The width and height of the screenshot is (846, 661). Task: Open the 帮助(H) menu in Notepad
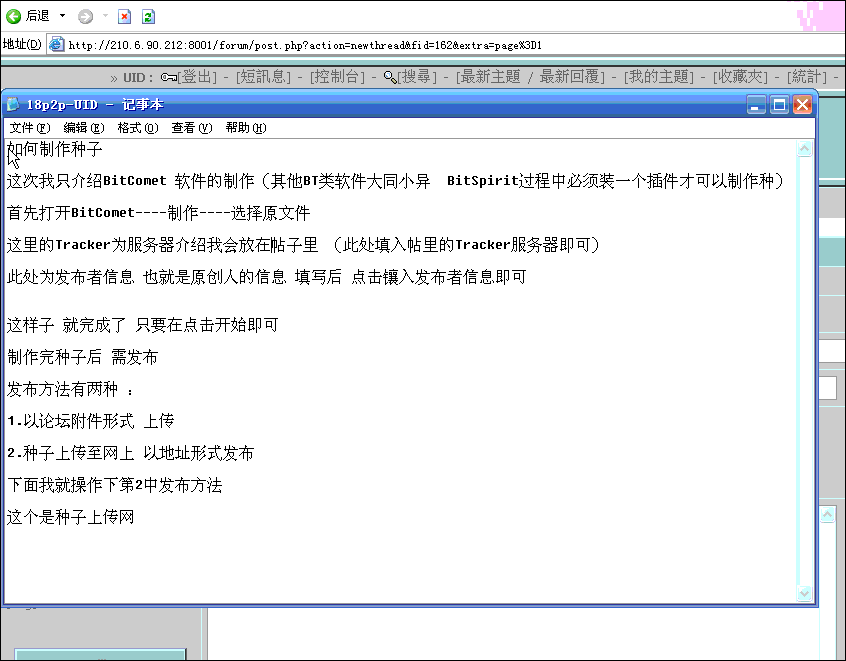245,128
